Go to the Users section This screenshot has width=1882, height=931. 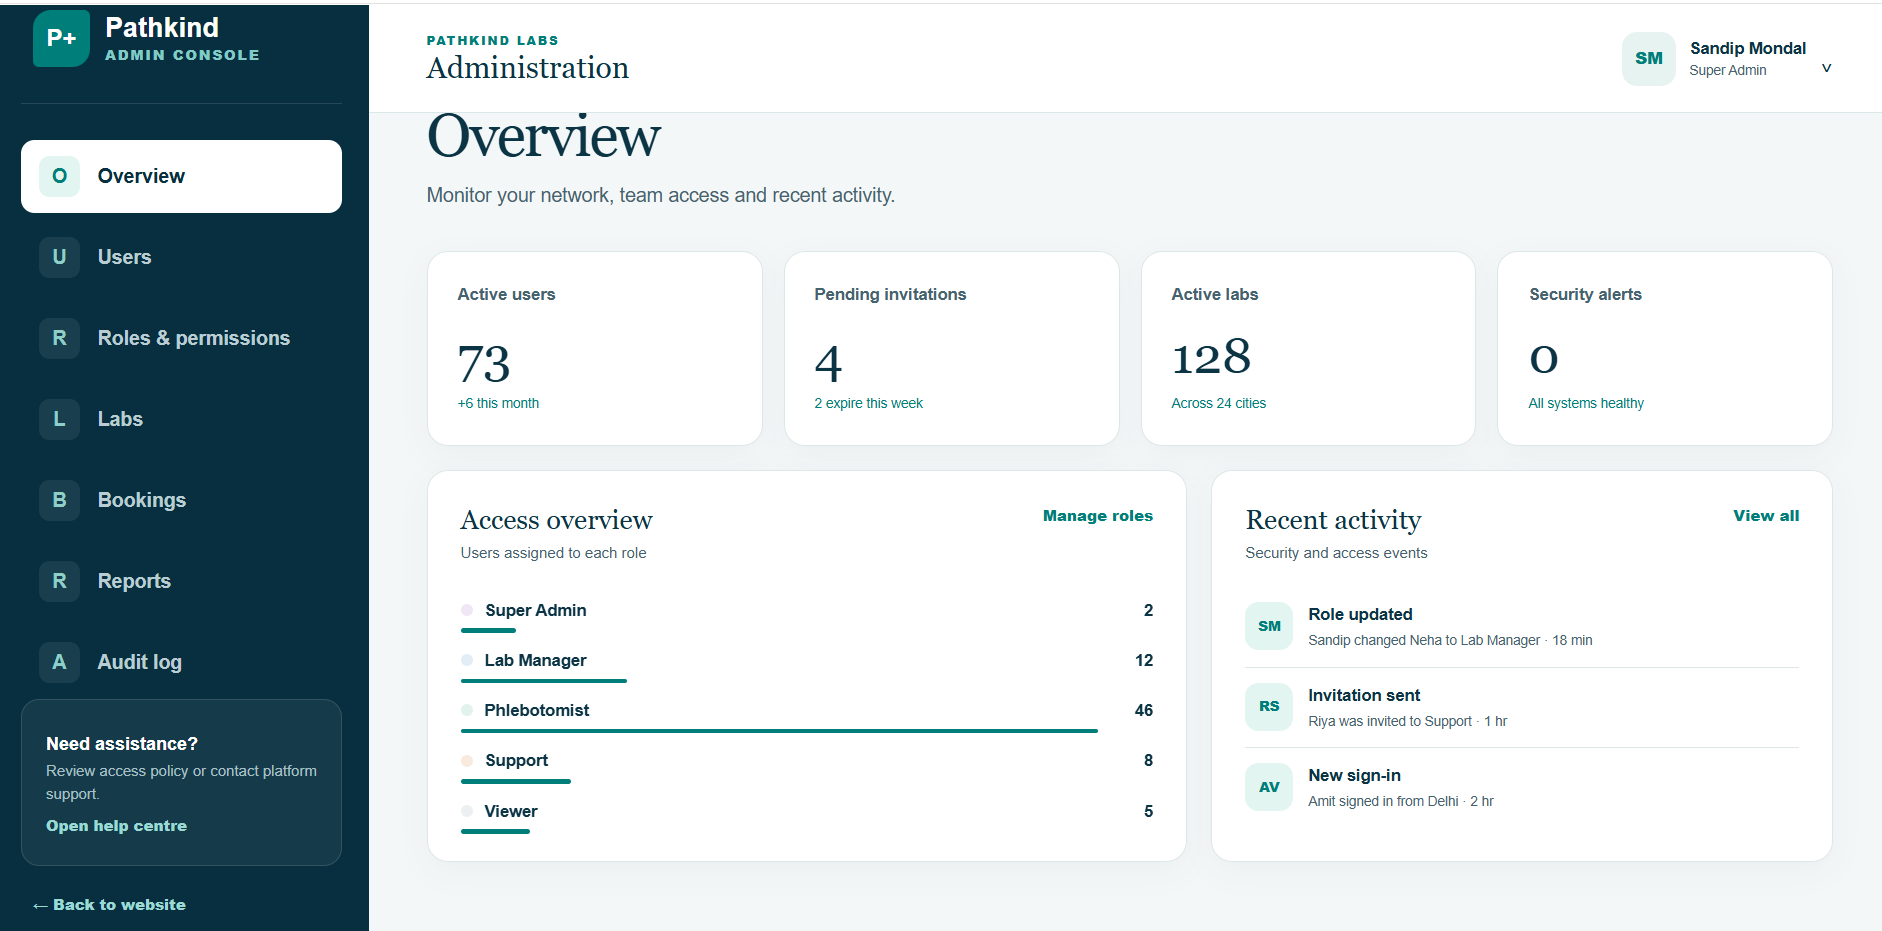tap(181, 257)
